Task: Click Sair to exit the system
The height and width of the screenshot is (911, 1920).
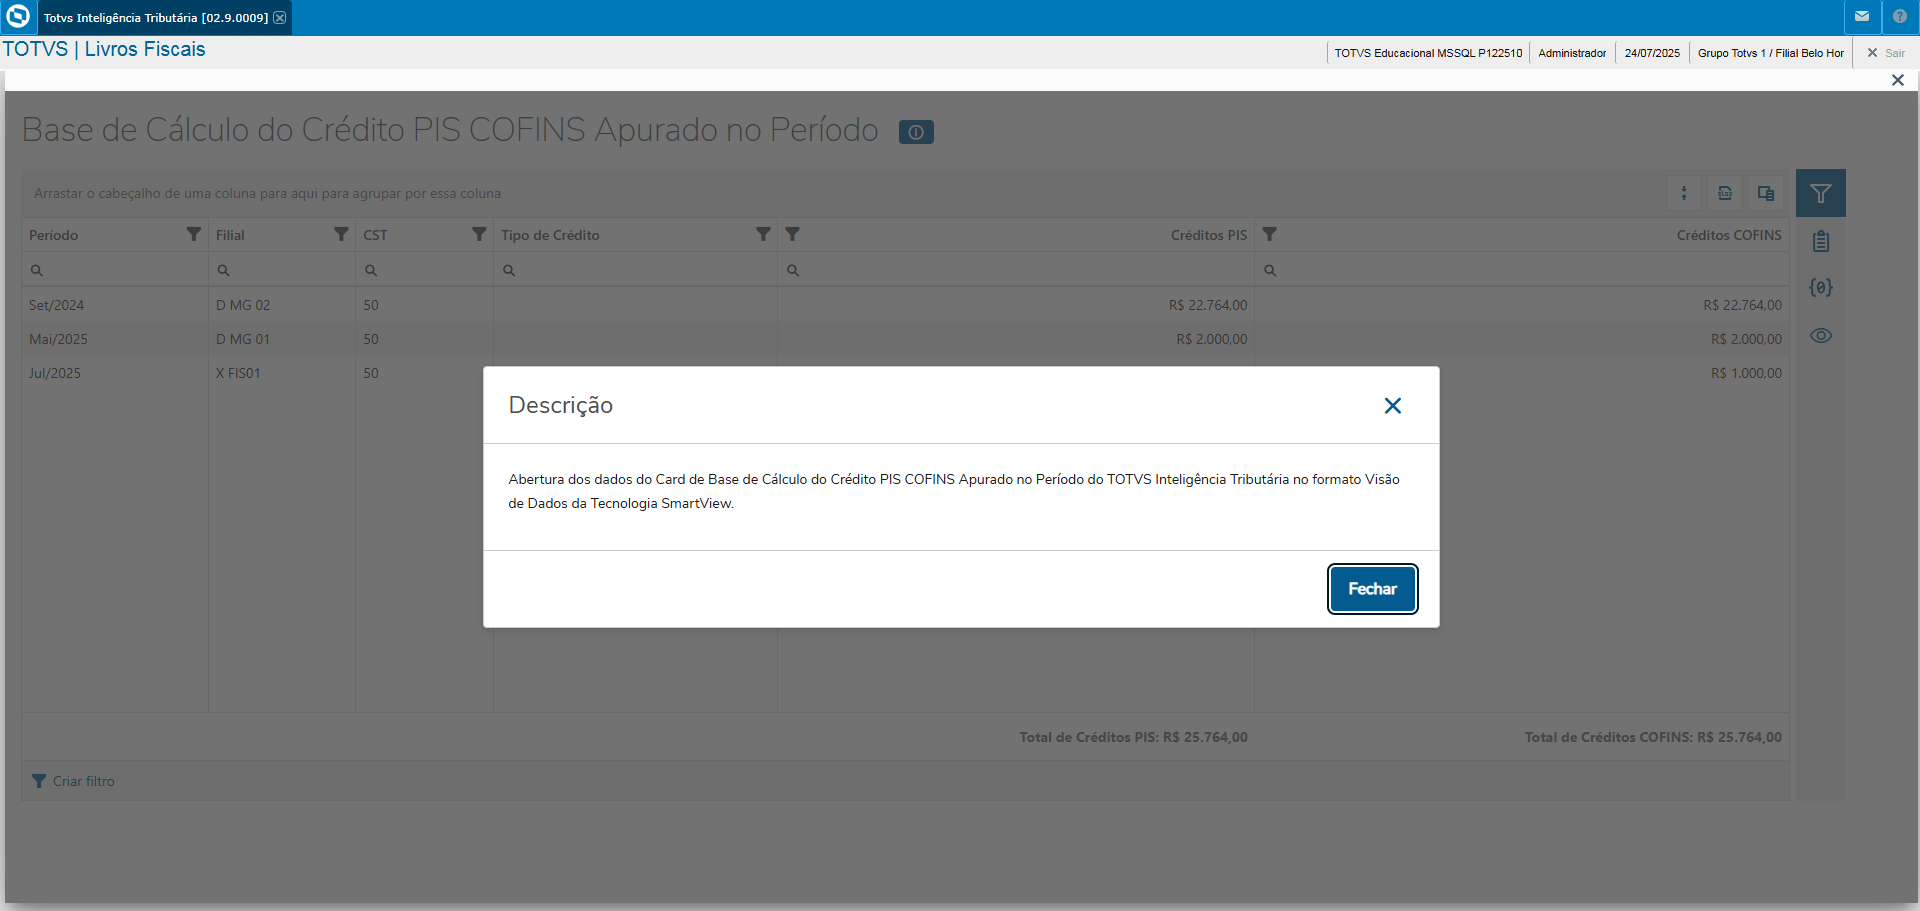Action: click(x=1886, y=53)
